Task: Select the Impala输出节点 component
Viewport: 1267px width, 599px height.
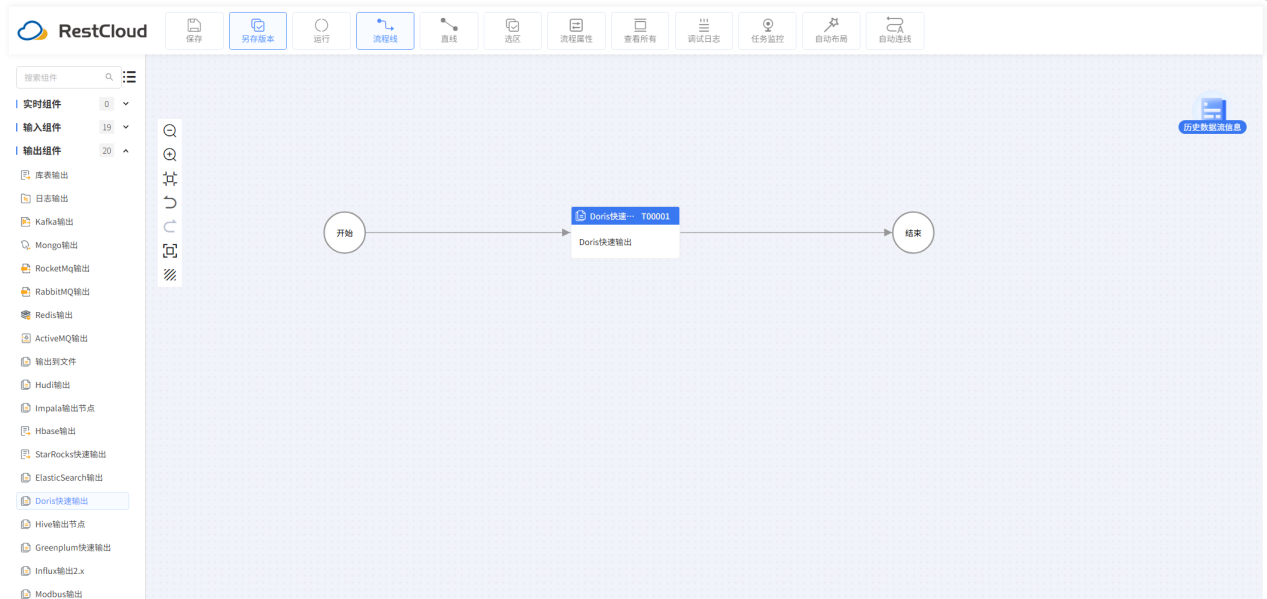Action: click(x=72, y=408)
